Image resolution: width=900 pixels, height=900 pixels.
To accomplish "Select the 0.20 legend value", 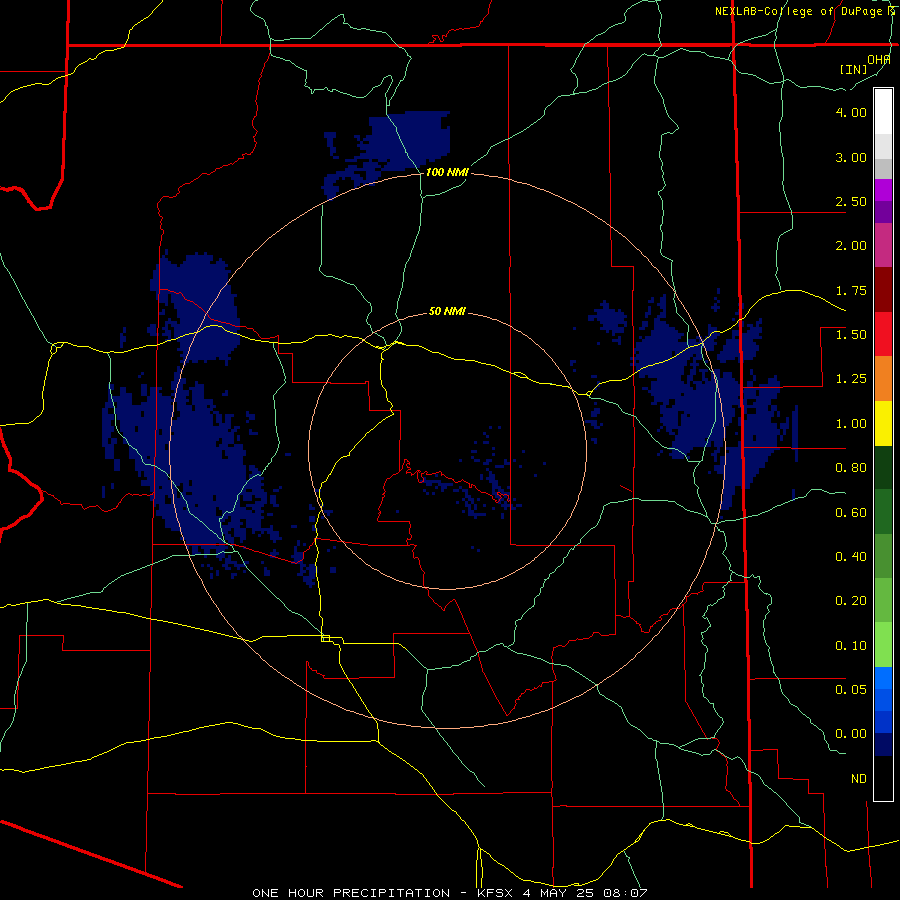I will (851, 601).
